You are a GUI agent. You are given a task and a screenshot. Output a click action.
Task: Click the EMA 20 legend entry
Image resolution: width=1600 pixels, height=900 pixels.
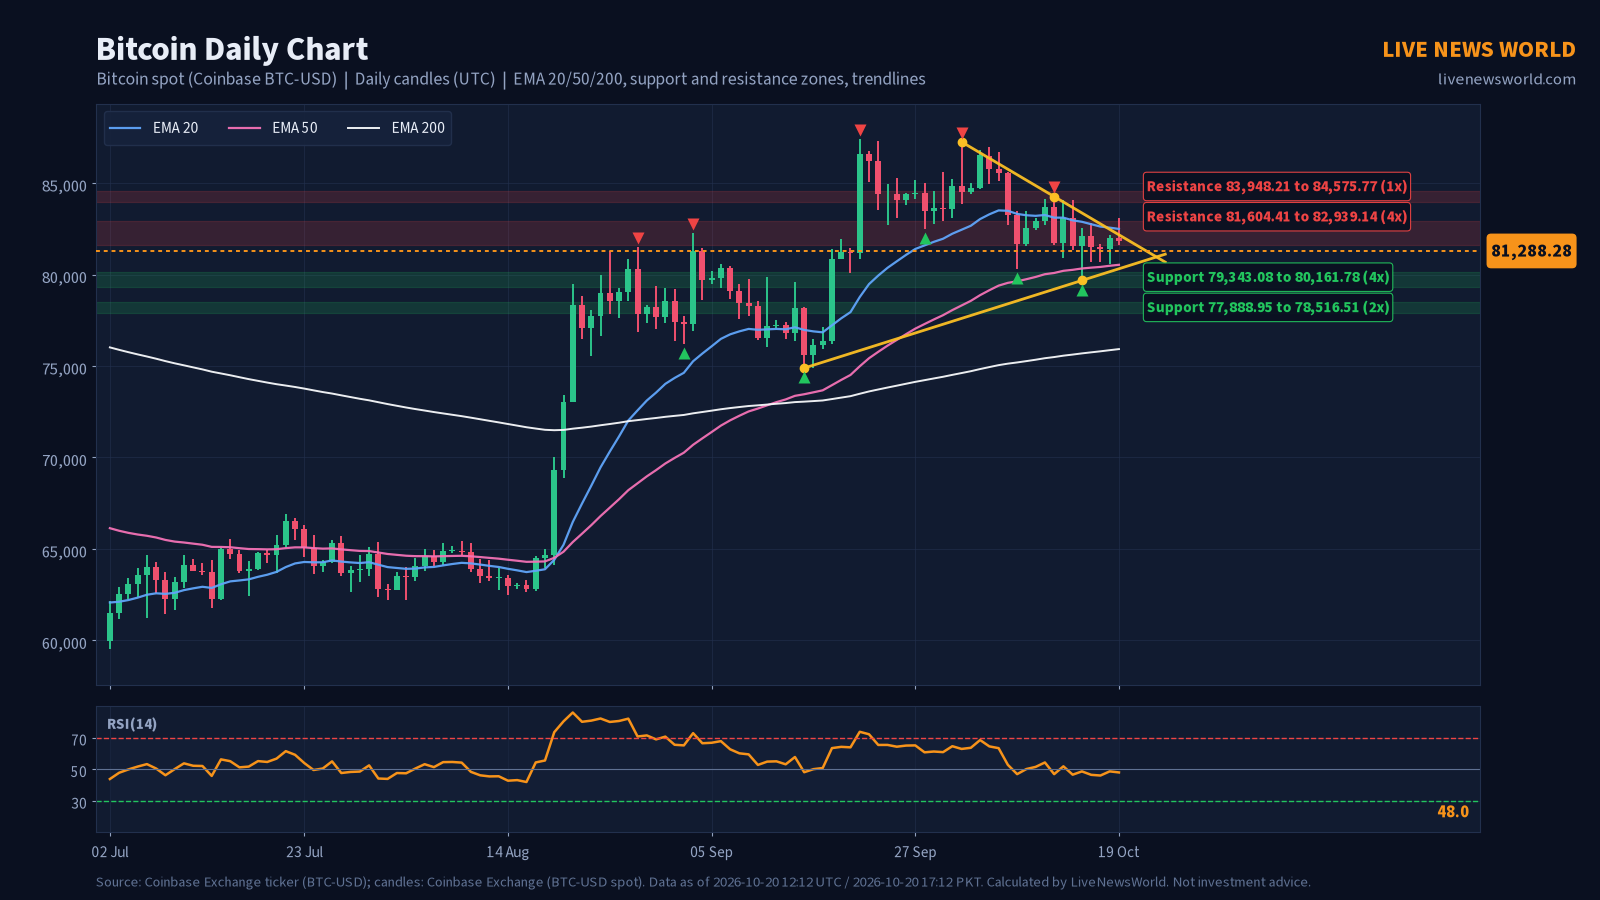click(x=154, y=128)
